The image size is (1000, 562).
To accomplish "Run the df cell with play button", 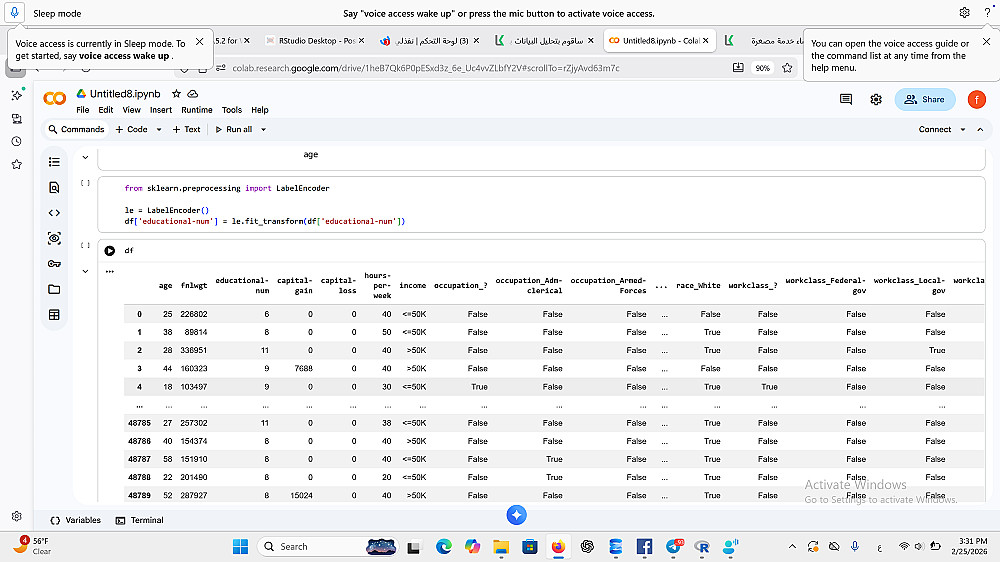I will (x=110, y=251).
